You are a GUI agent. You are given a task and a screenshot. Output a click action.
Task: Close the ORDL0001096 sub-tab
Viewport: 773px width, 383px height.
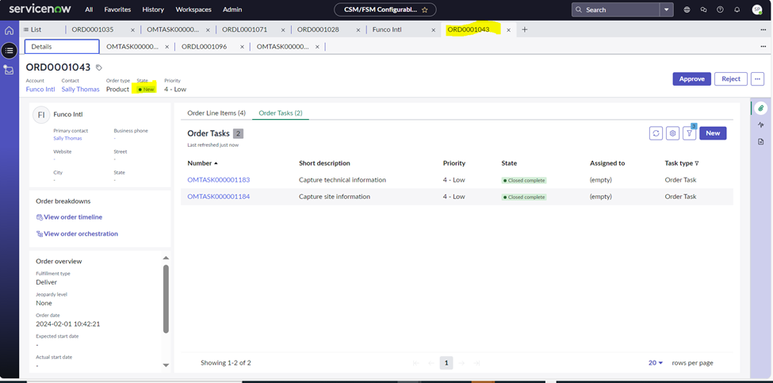(242, 47)
